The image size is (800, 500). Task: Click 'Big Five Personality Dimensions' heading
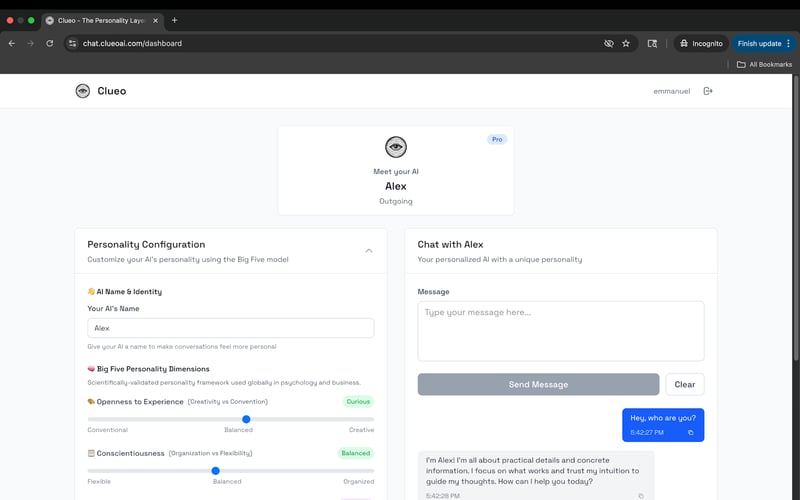click(x=153, y=369)
